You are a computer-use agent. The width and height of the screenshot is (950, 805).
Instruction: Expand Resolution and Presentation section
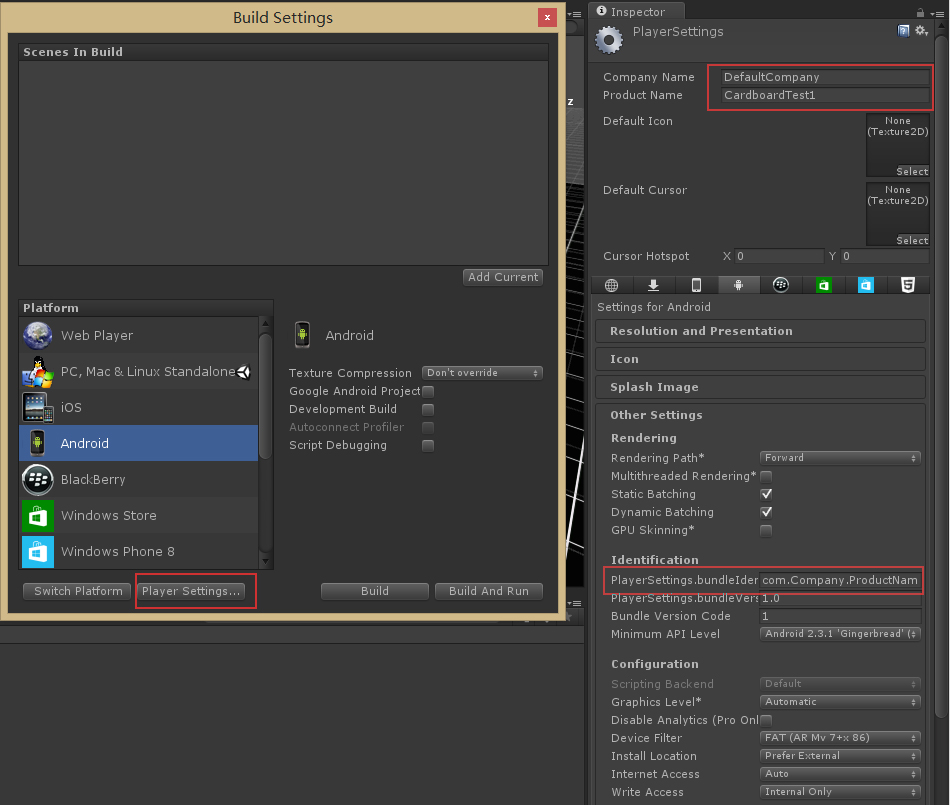pyautogui.click(x=760, y=331)
